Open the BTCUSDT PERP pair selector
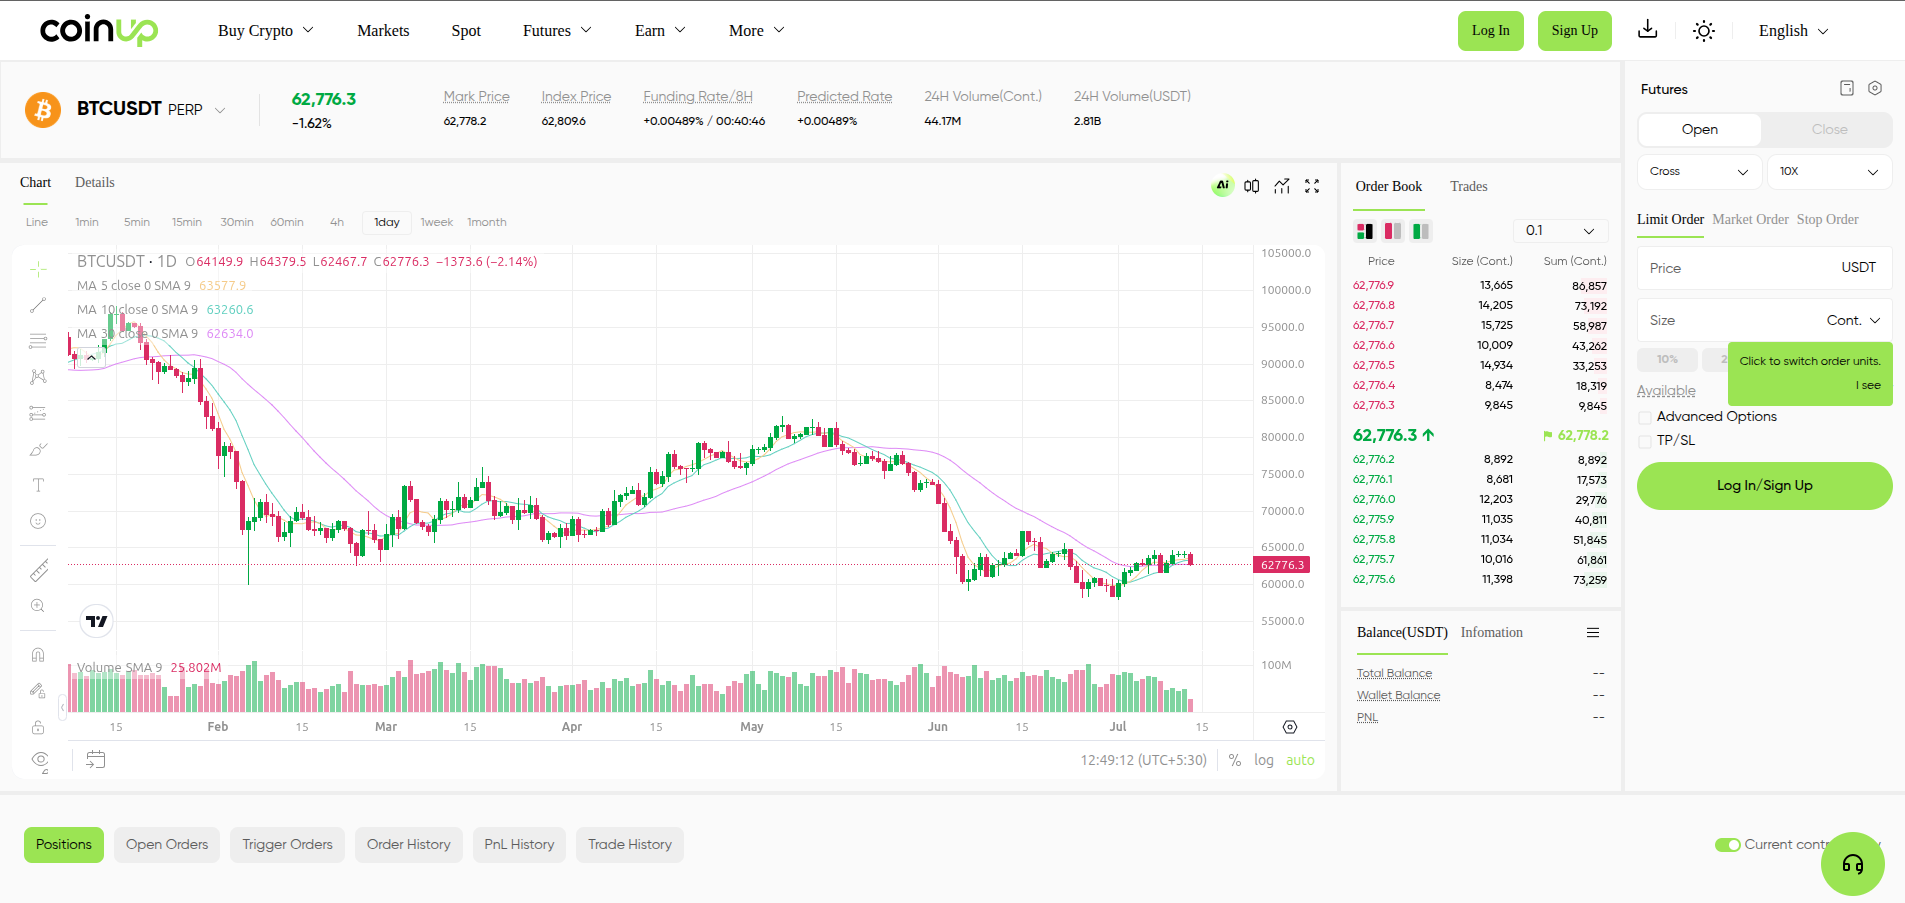 click(151, 109)
